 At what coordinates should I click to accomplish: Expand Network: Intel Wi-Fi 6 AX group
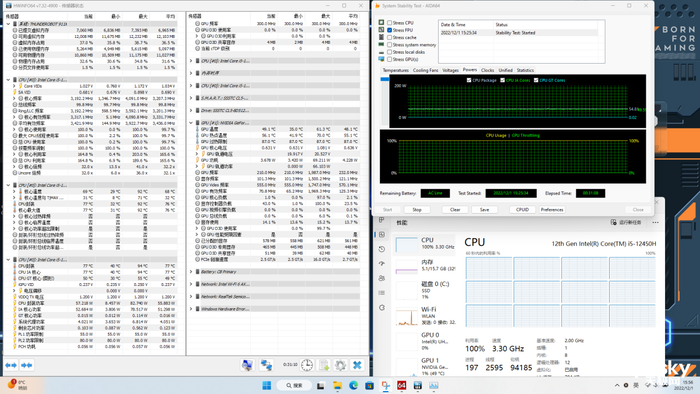click(191, 284)
